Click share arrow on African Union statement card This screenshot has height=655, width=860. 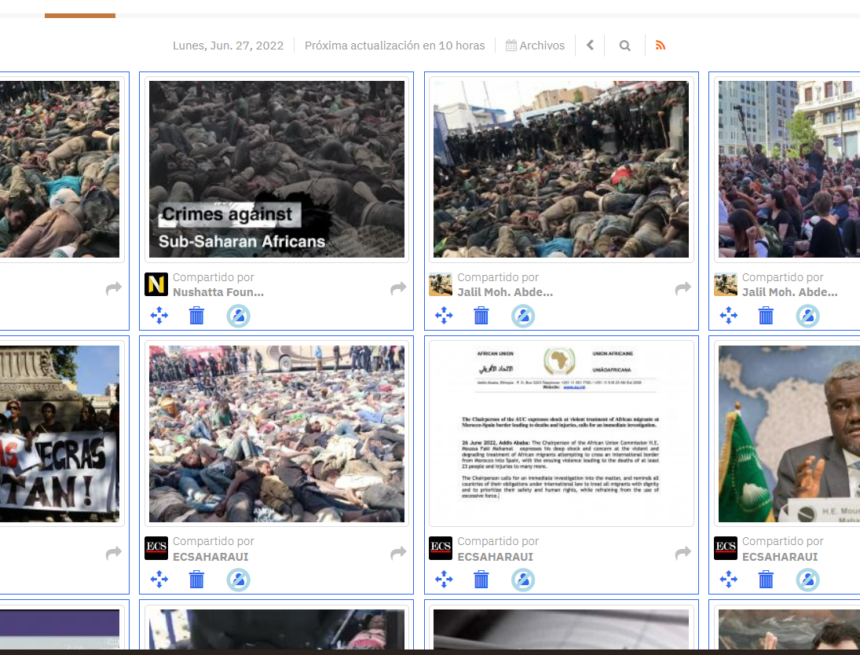(683, 552)
